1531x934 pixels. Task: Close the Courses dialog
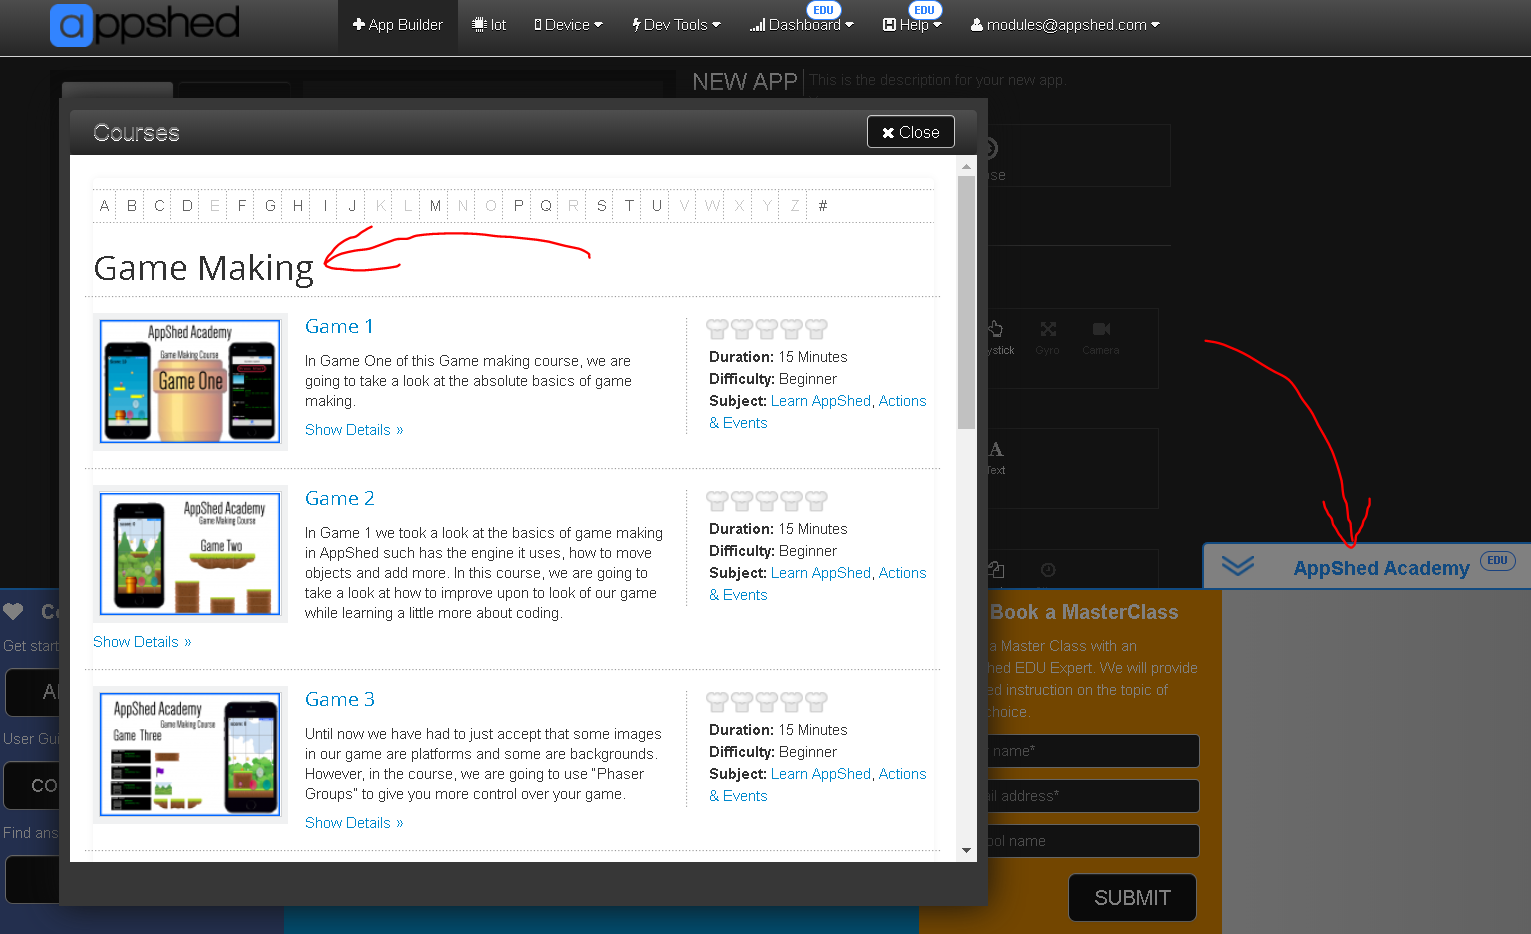(x=911, y=132)
